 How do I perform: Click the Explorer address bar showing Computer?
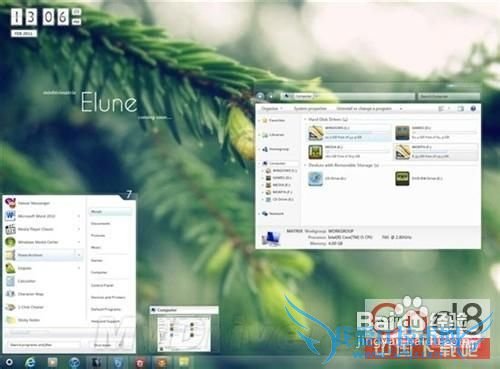click(x=347, y=96)
